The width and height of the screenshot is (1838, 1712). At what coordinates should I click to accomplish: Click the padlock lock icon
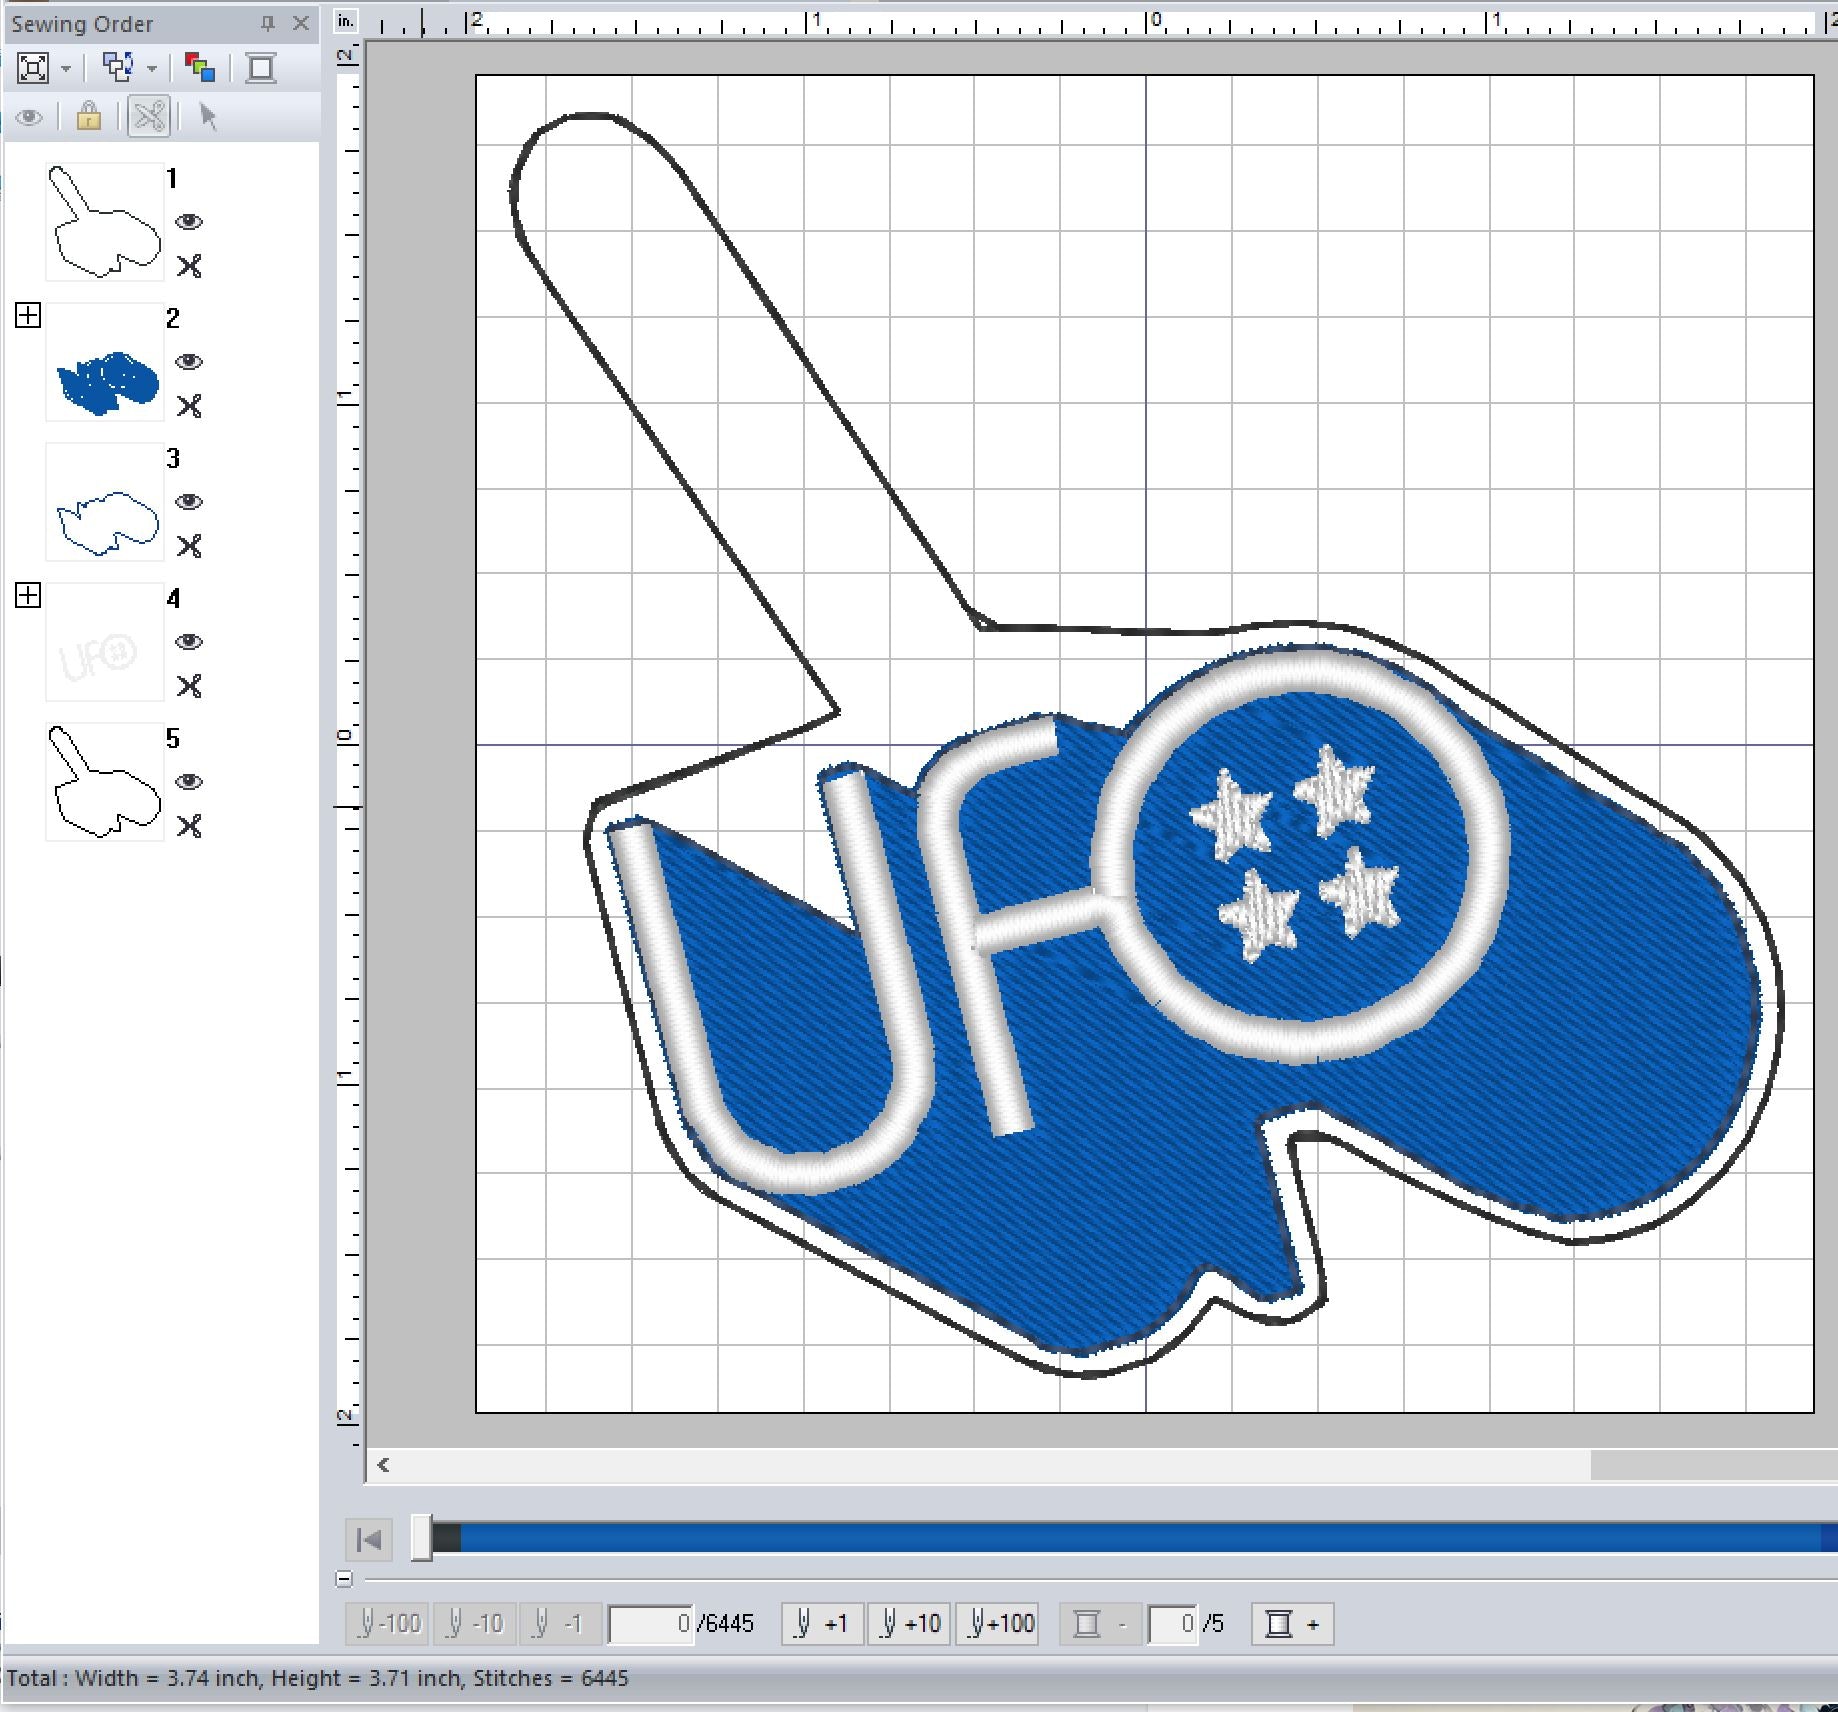click(x=89, y=117)
